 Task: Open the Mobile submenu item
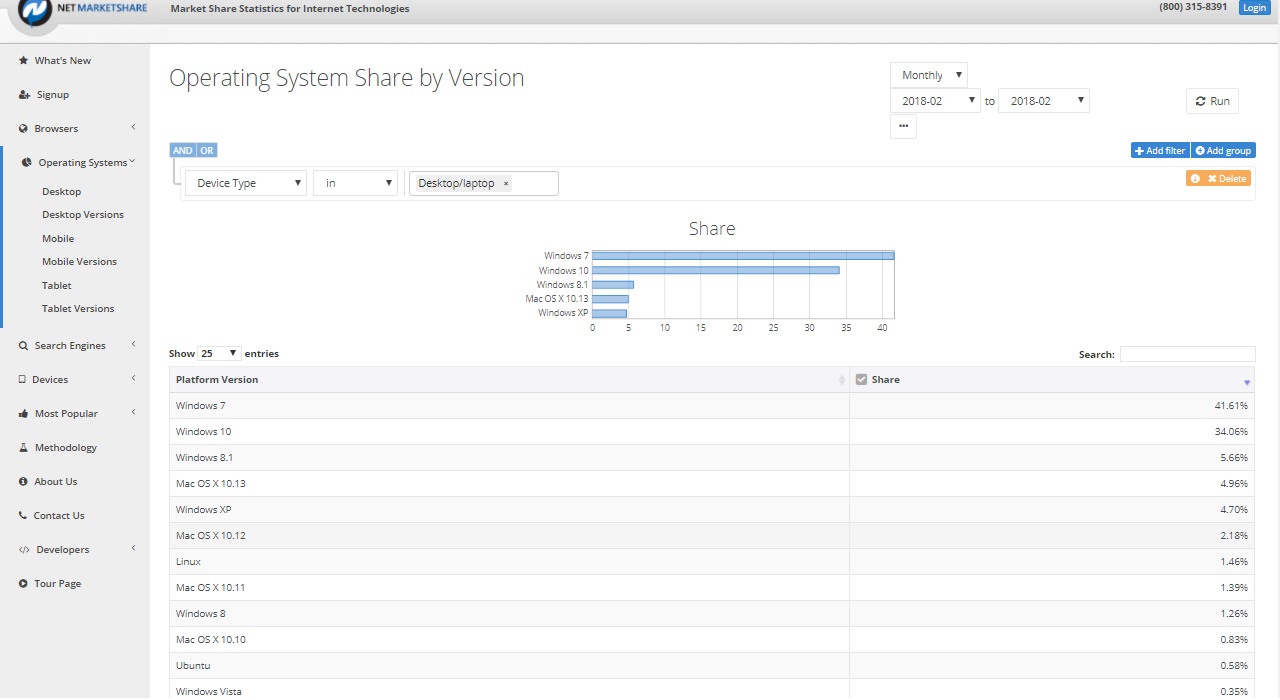click(58, 239)
